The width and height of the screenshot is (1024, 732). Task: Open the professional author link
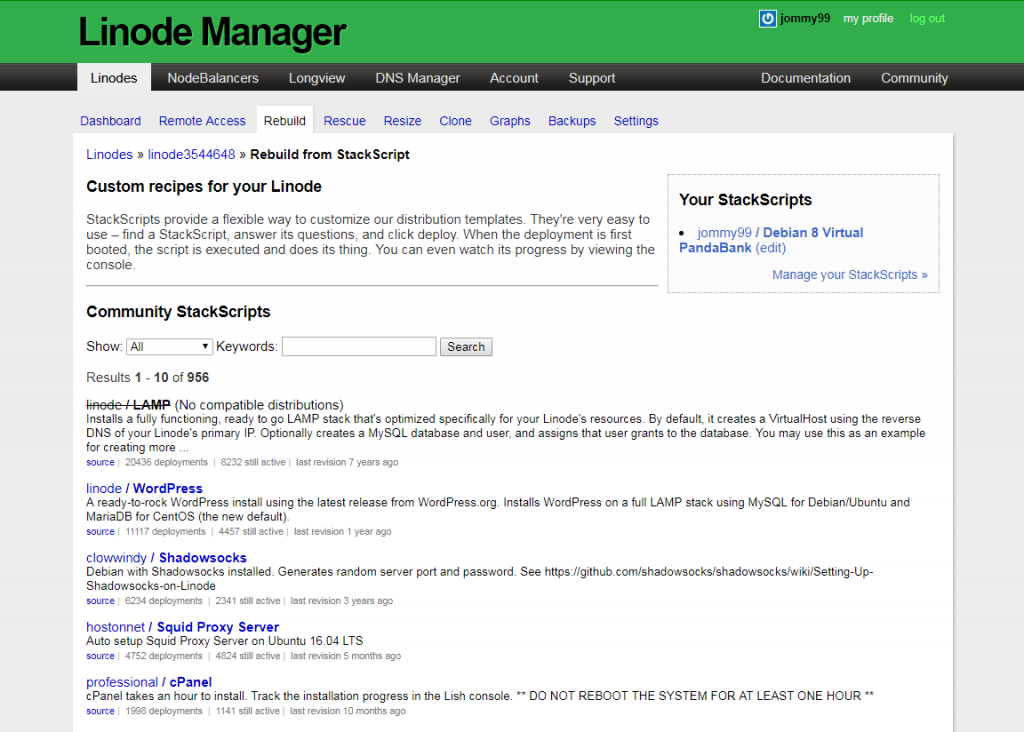pyautogui.click(x=122, y=682)
